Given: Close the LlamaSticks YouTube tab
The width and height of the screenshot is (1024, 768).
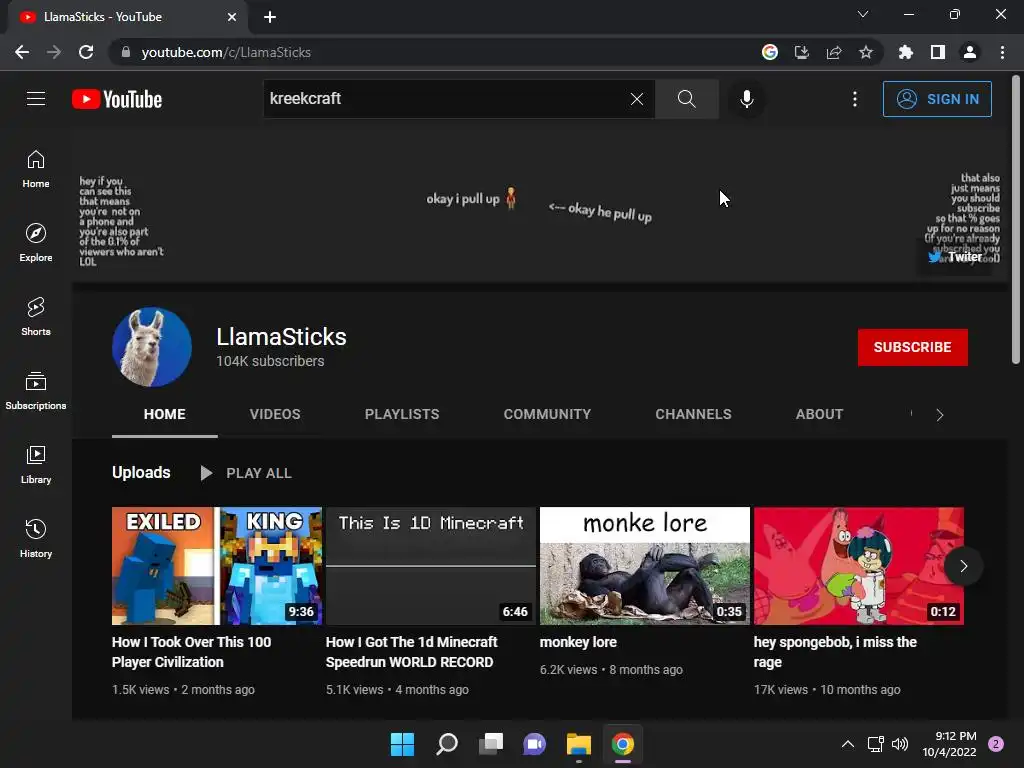Looking at the screenshot, I should (x=232, y=17).
